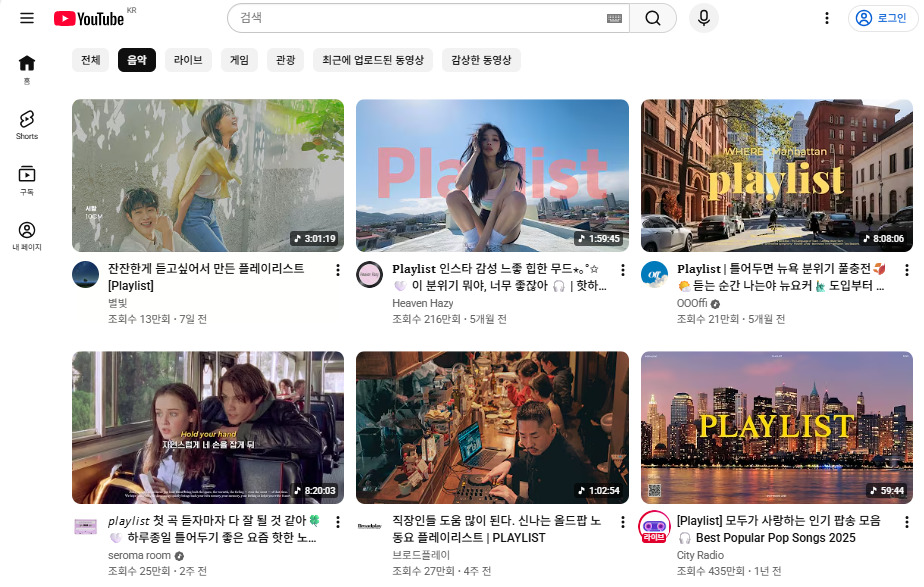Open 내 페이지 in the sidebar

27,236
